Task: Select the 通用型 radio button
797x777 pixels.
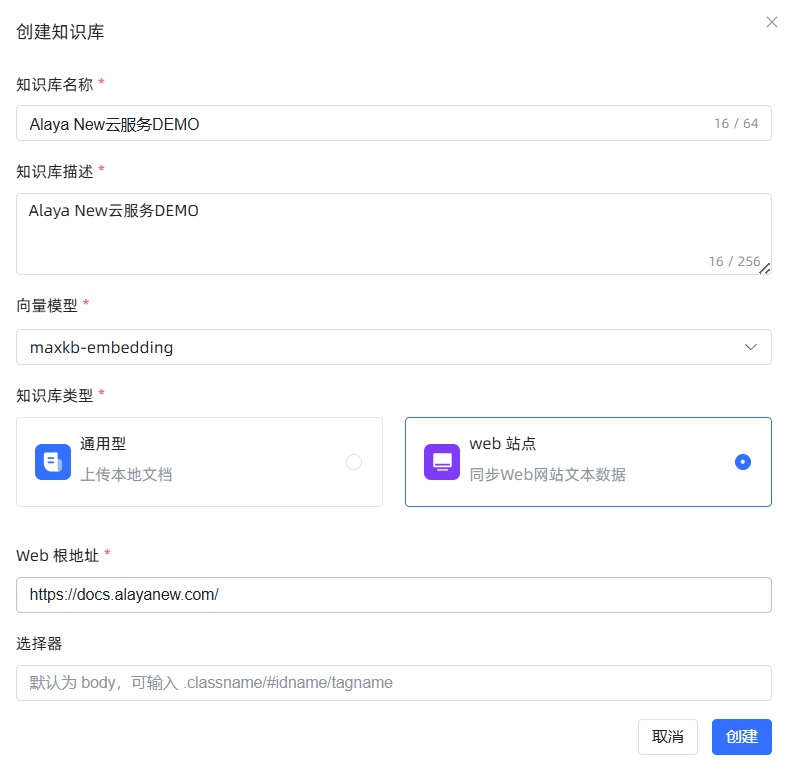Action: click(x=354, y=462)
